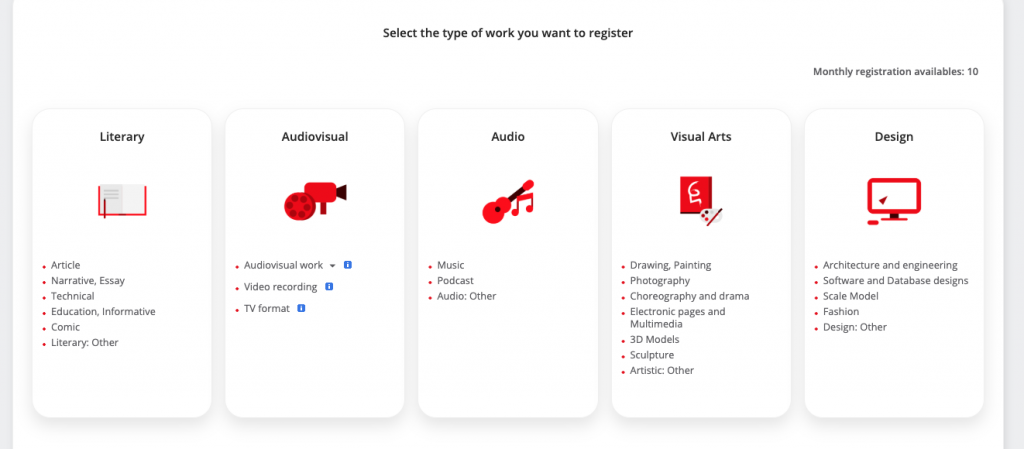Click the Design monitor icon
This screenshot has width=1024, height=449.
click(893, 201)
